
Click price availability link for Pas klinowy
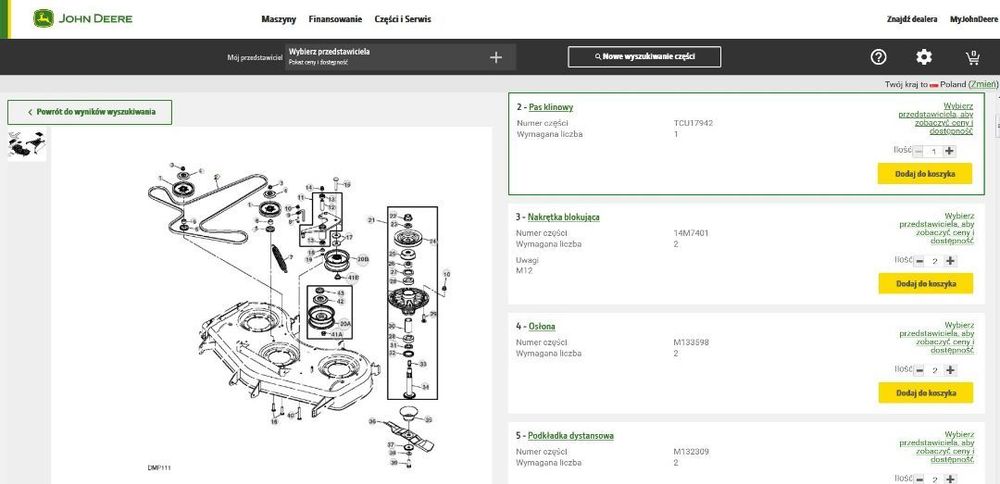point(936,119)
